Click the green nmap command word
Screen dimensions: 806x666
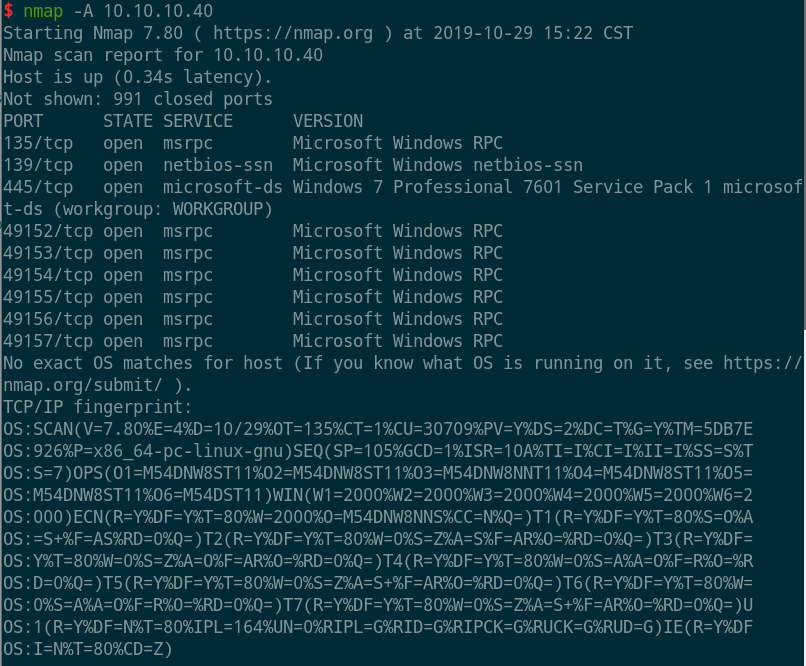point(43,11)
